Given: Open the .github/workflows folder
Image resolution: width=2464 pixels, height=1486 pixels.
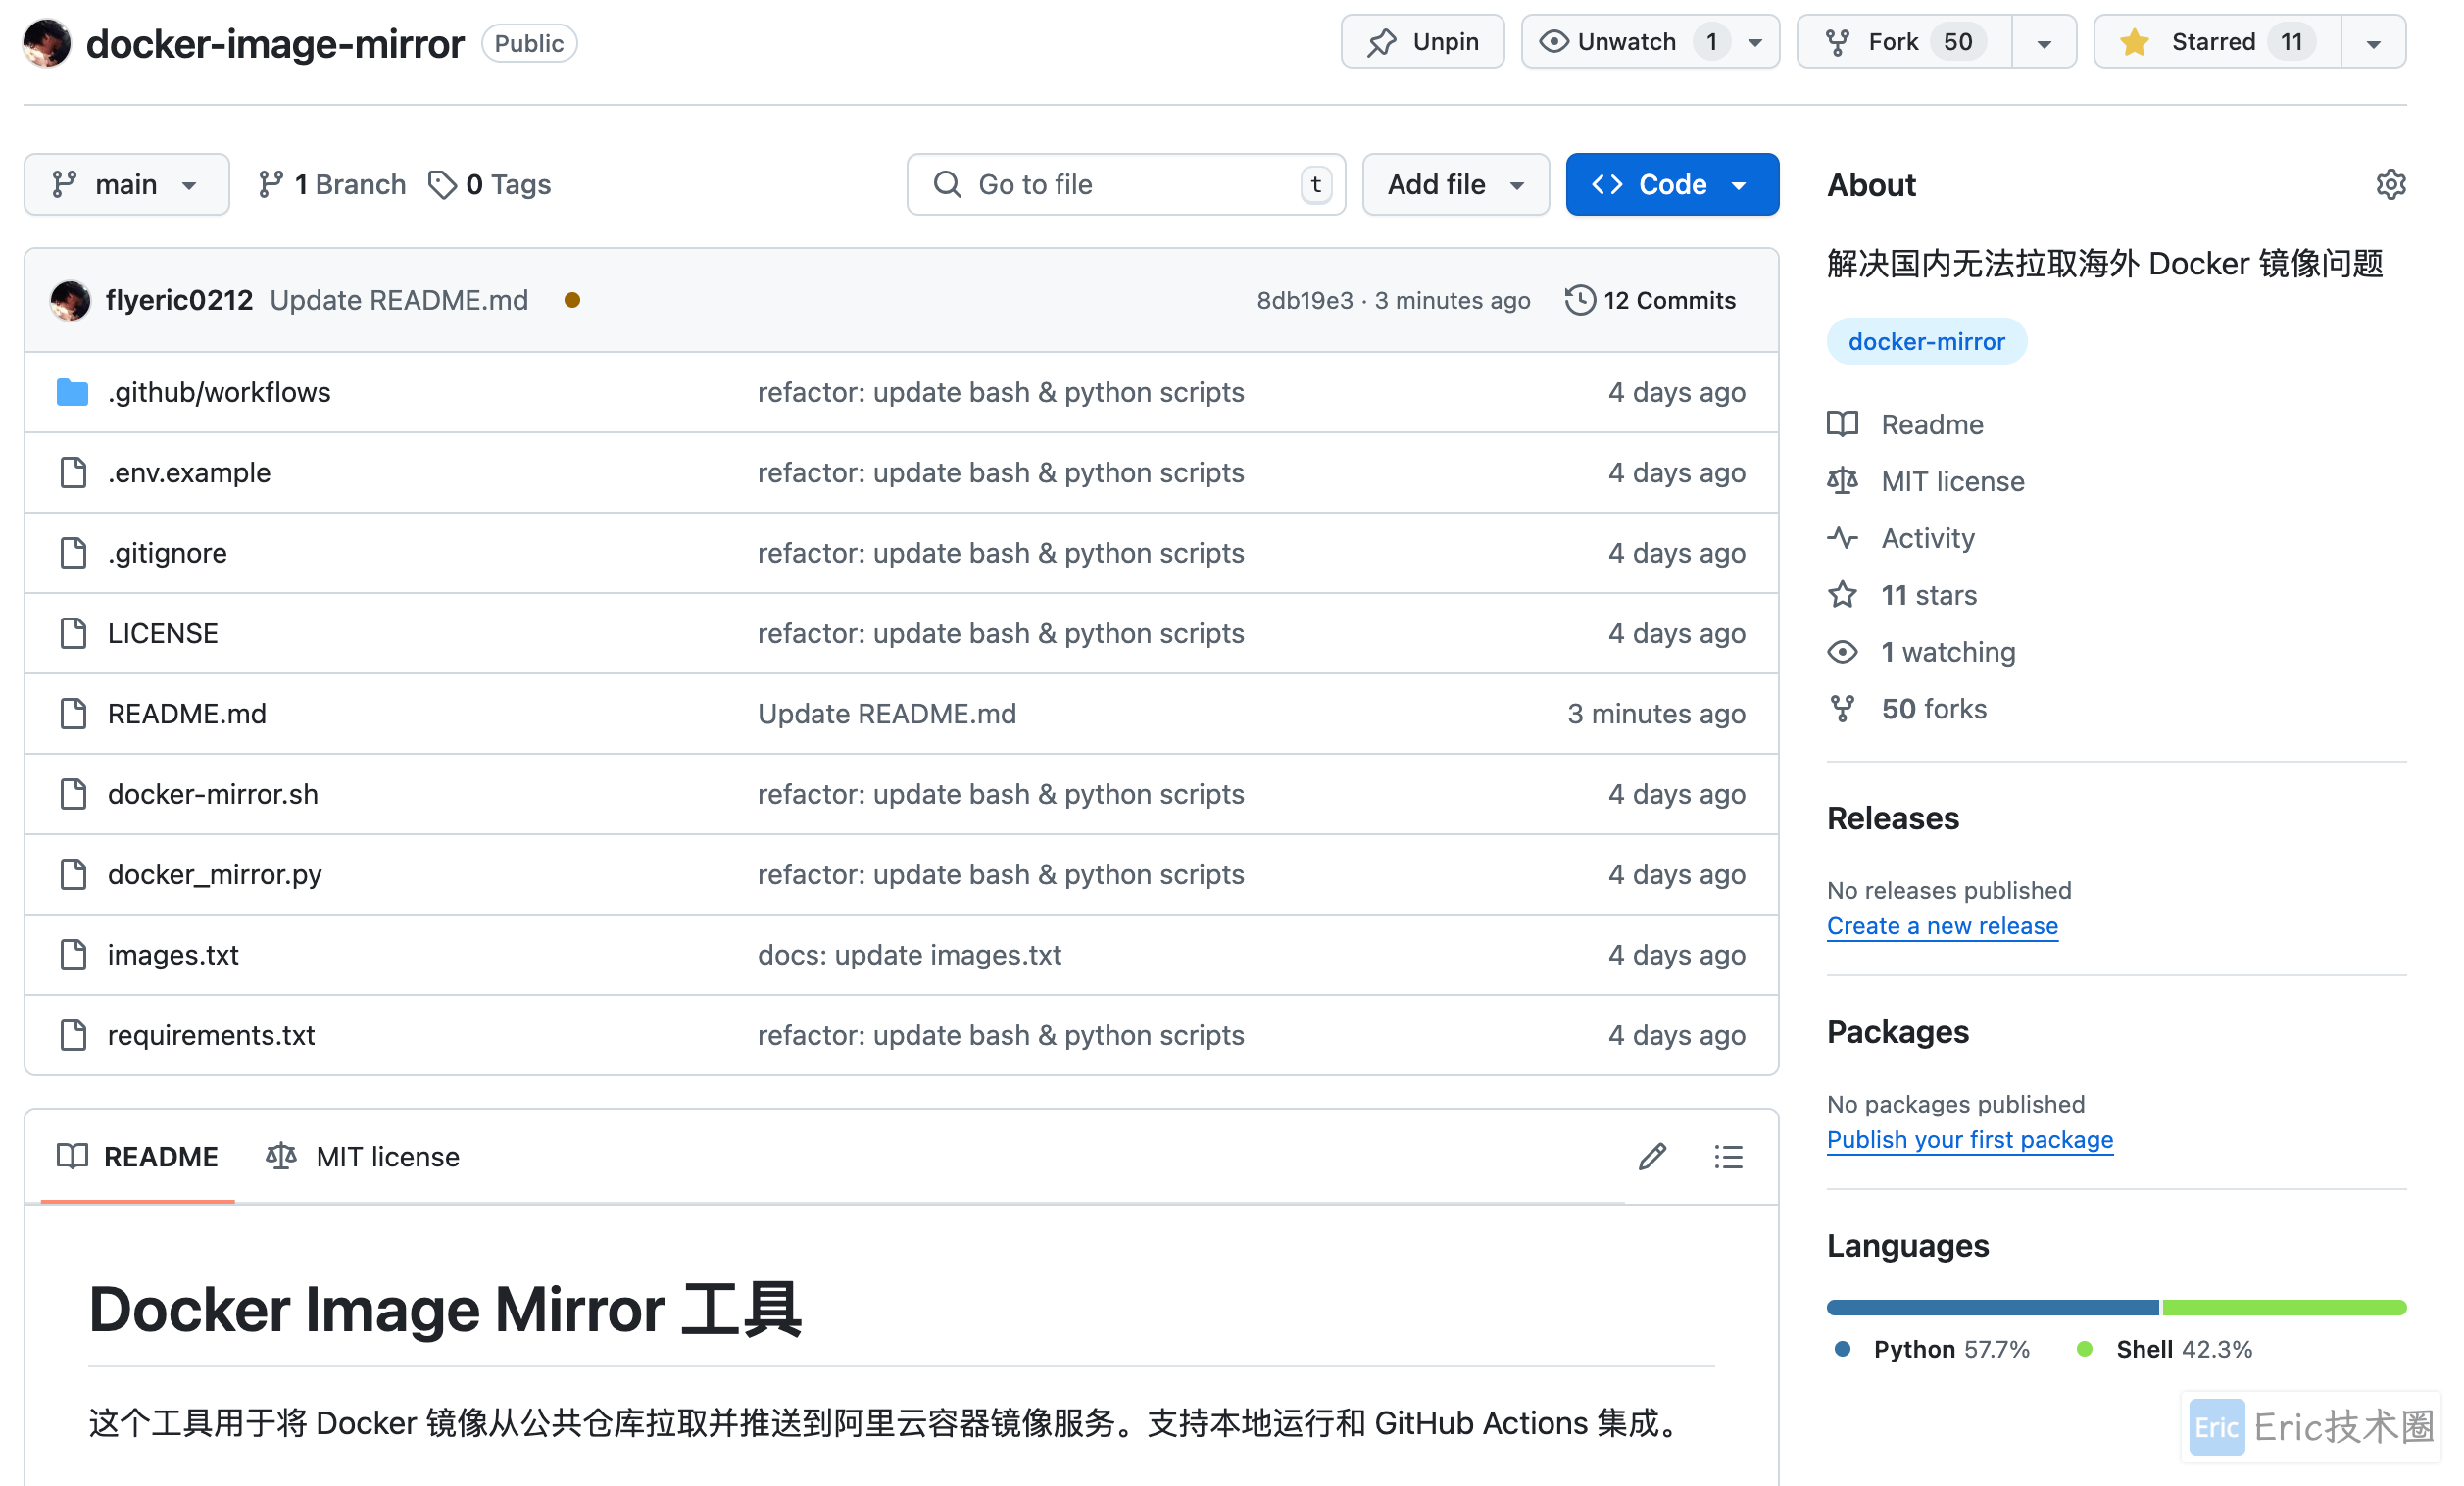Looking at the screenshot, I should tap(219, 392).
